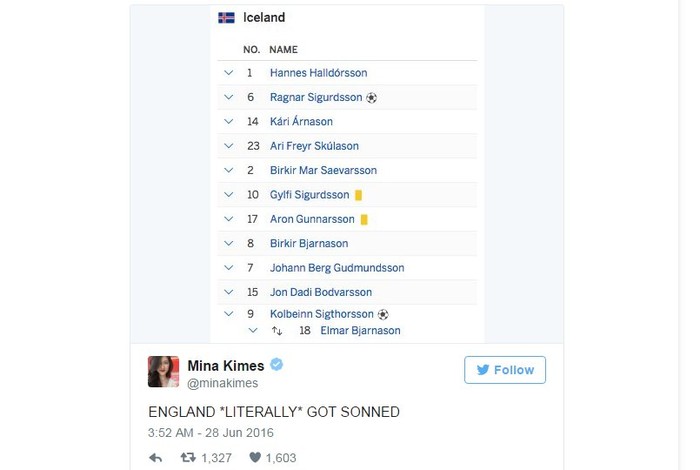Expand Birkir Bjarnason row chevron
Image resolution: width=700 pixels, height=470 pixels.
click(228, 243)
